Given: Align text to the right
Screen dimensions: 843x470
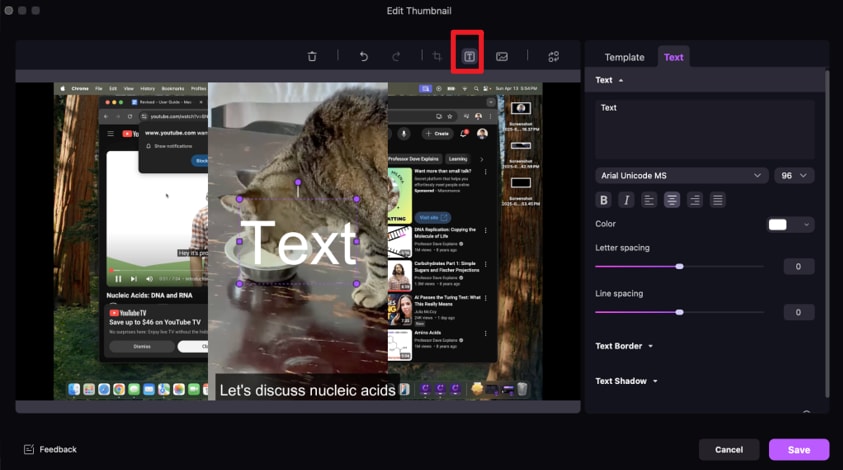Looking at the screenshot, I should 695,200.
